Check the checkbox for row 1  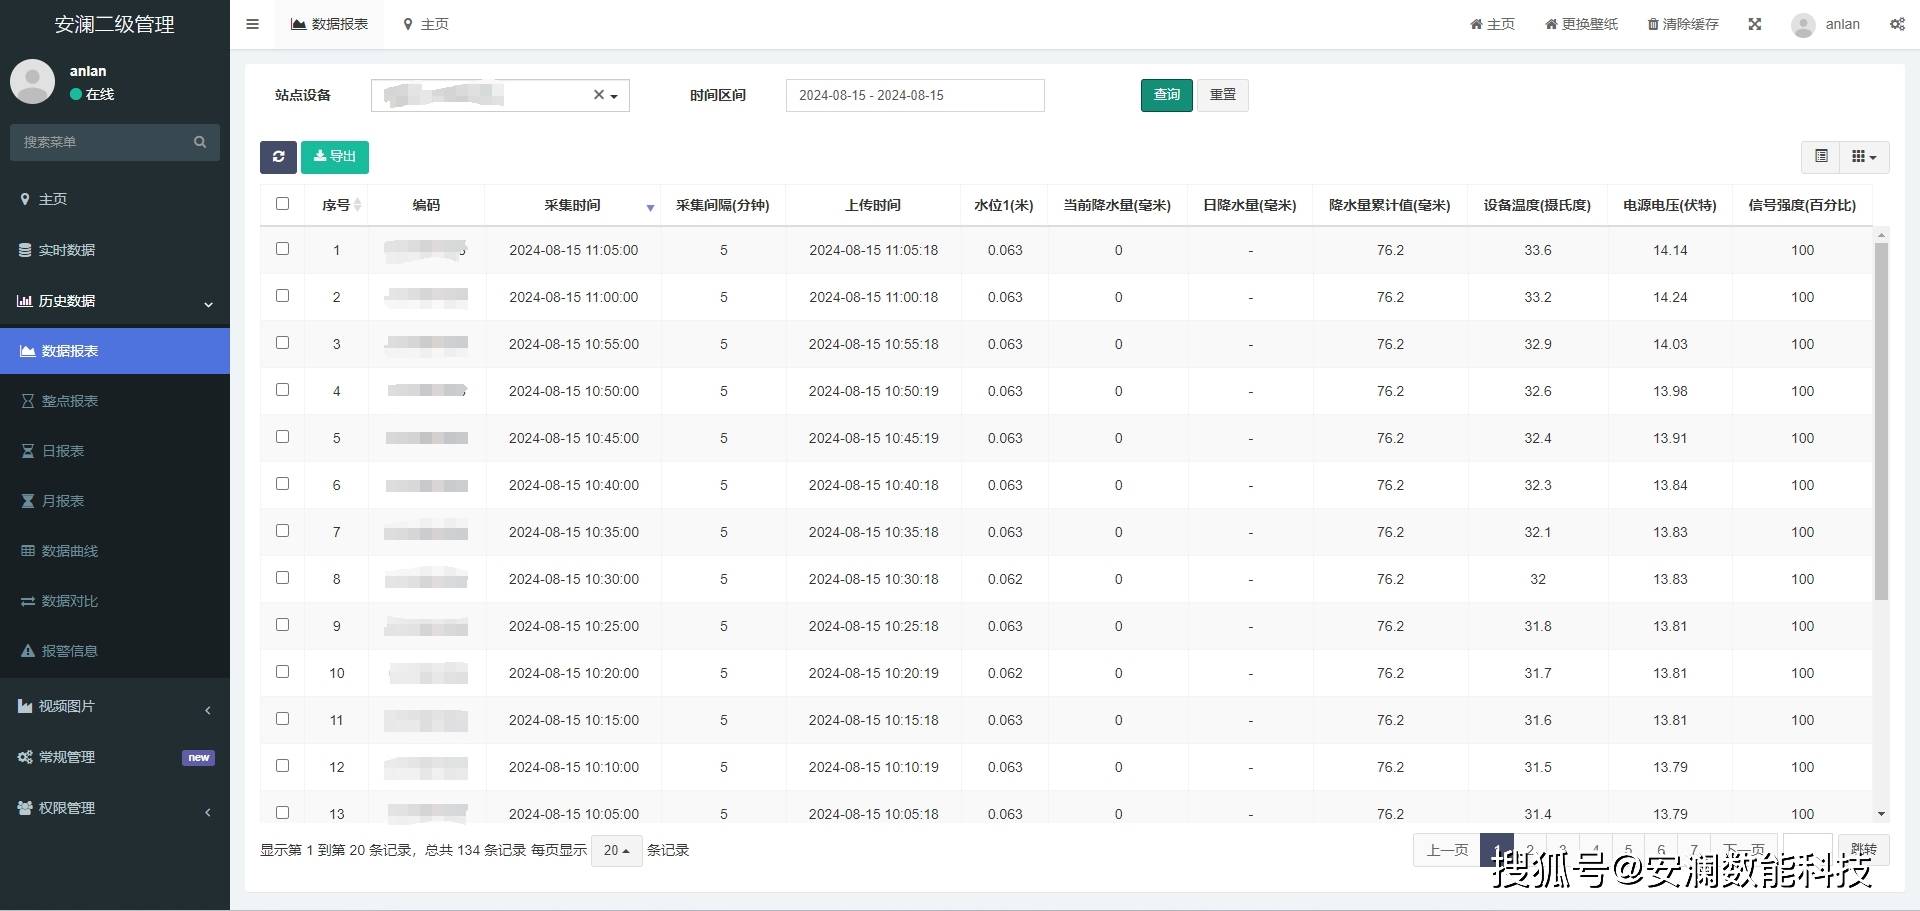[282, 249]
